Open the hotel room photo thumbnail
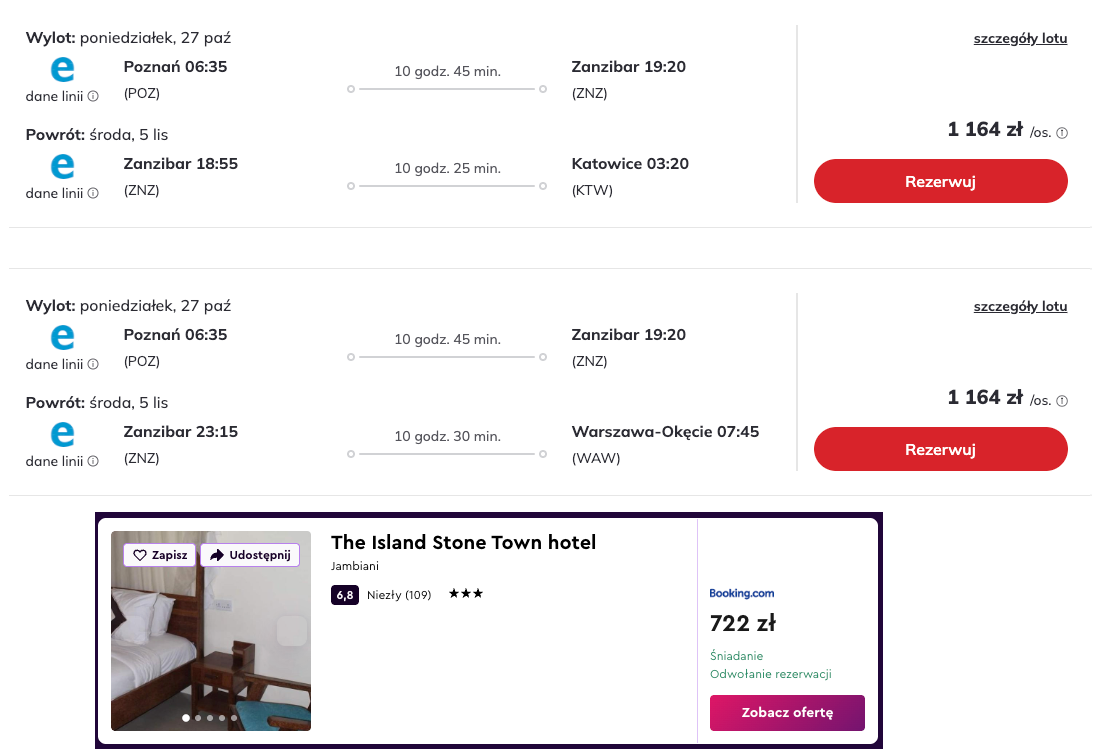 click(x=211, y=640)
